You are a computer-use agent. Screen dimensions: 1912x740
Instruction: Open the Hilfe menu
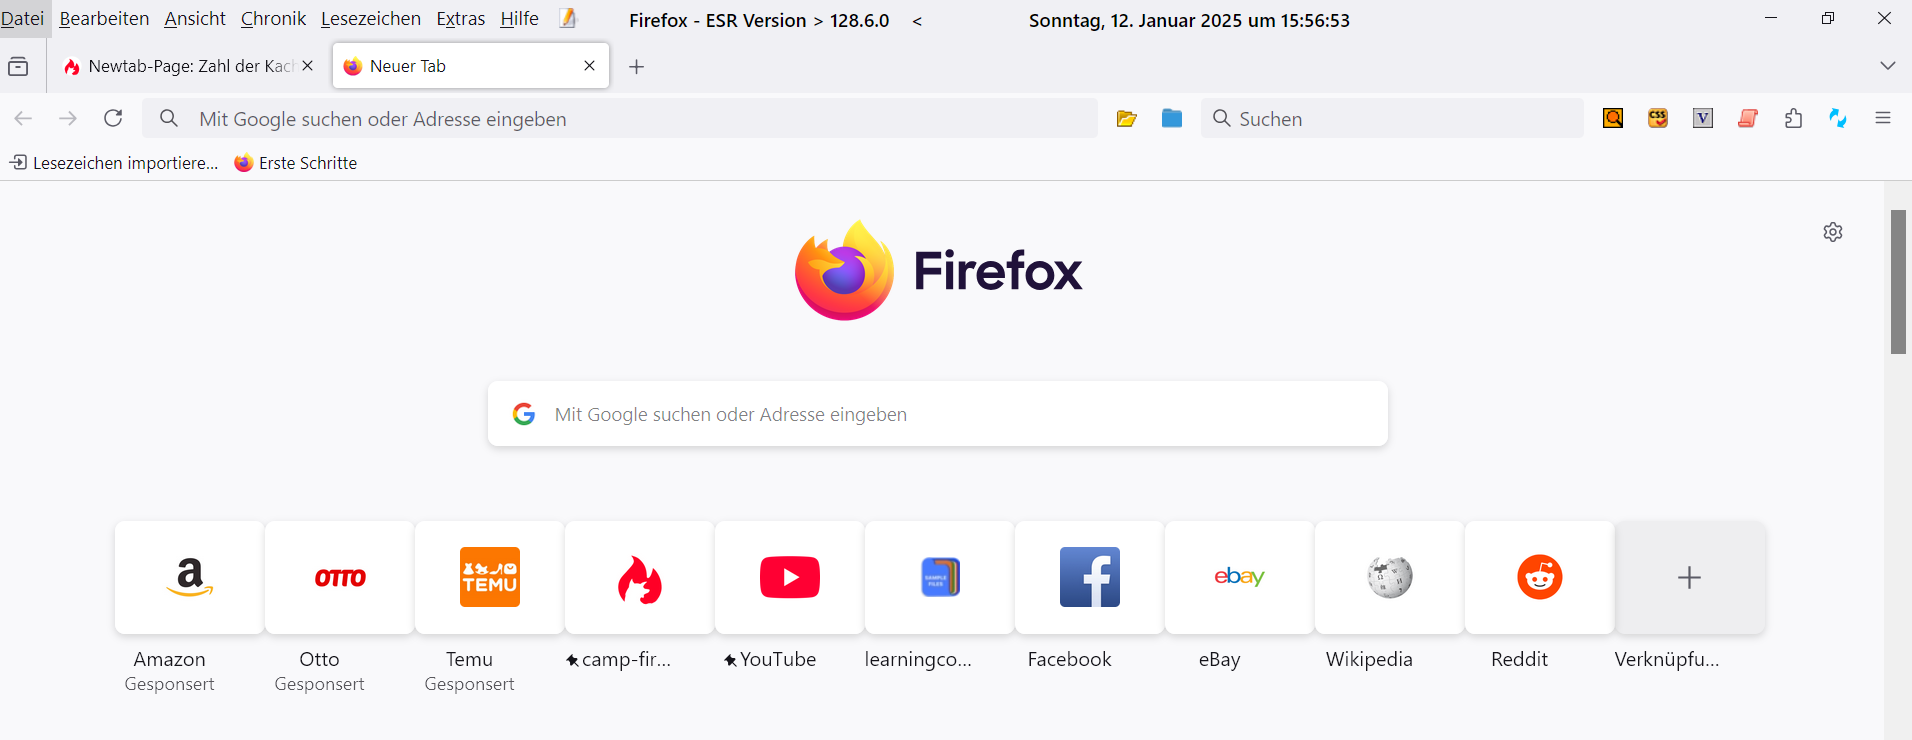(520, 19)
